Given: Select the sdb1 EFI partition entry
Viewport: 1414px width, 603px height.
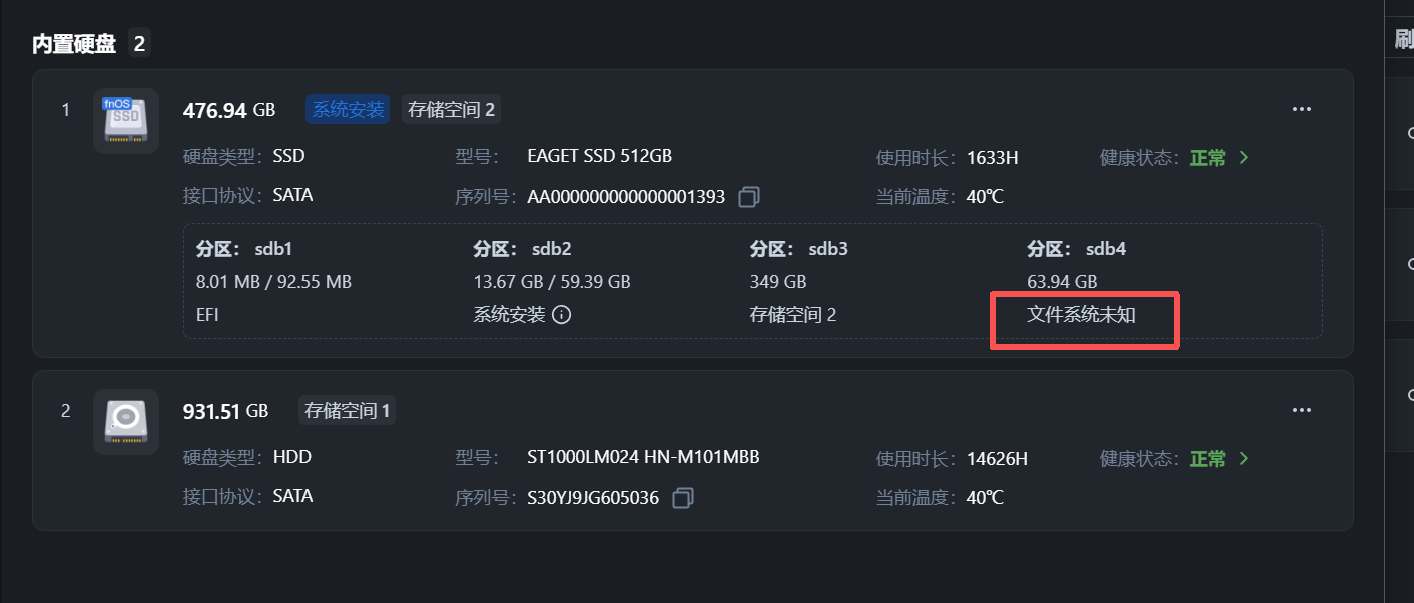Looking at the screenshot, I should coord(208,315).
